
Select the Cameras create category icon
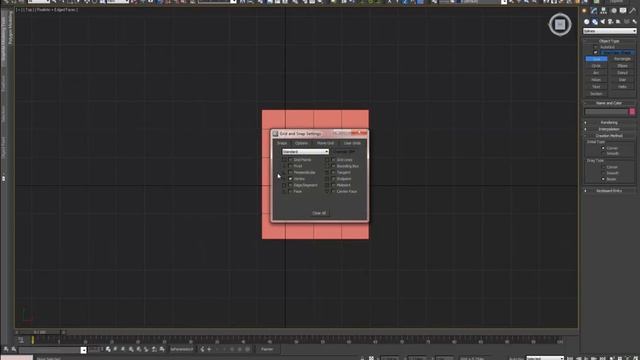(x=611, y=22)
